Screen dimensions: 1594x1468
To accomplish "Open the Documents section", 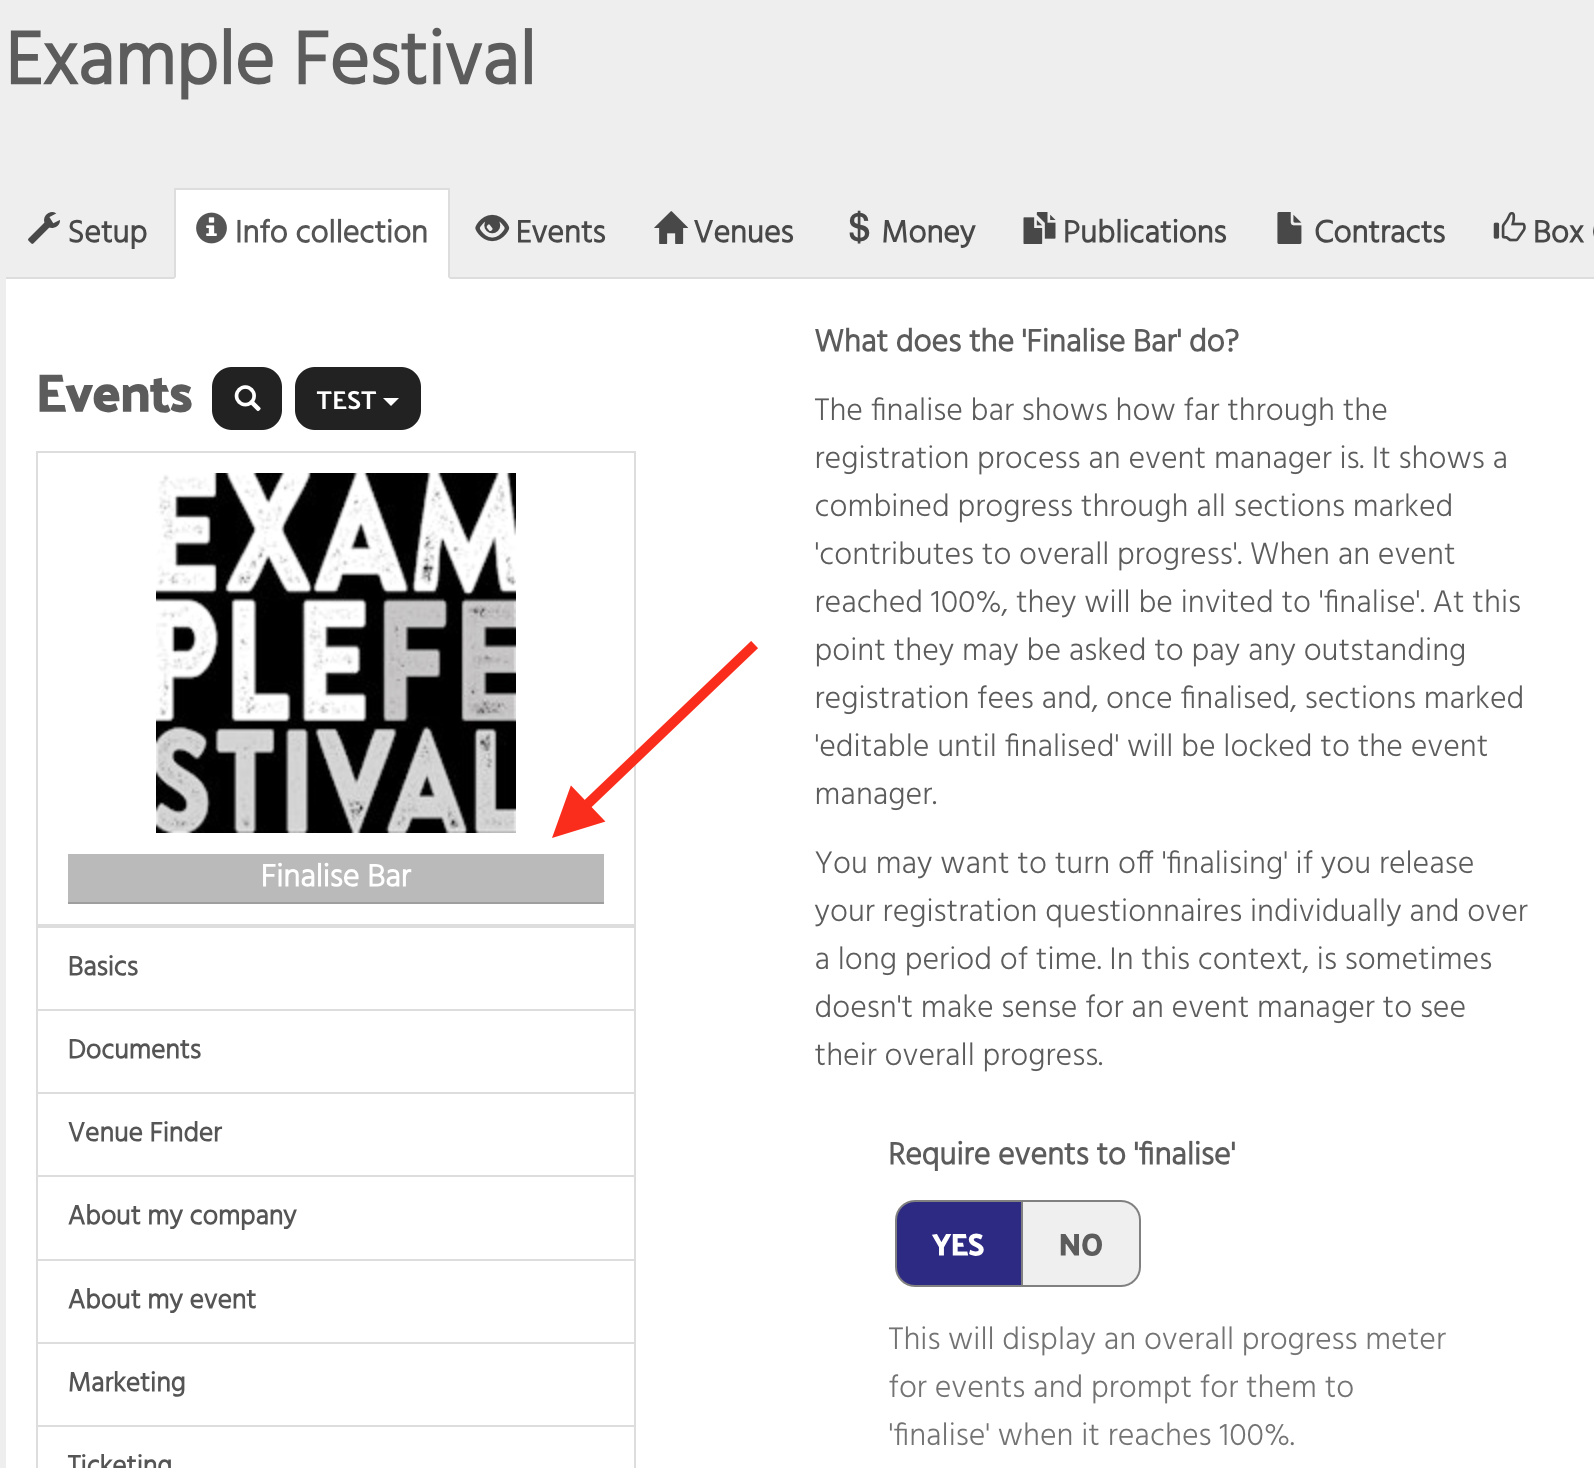I will click(x=336, y=1050).
